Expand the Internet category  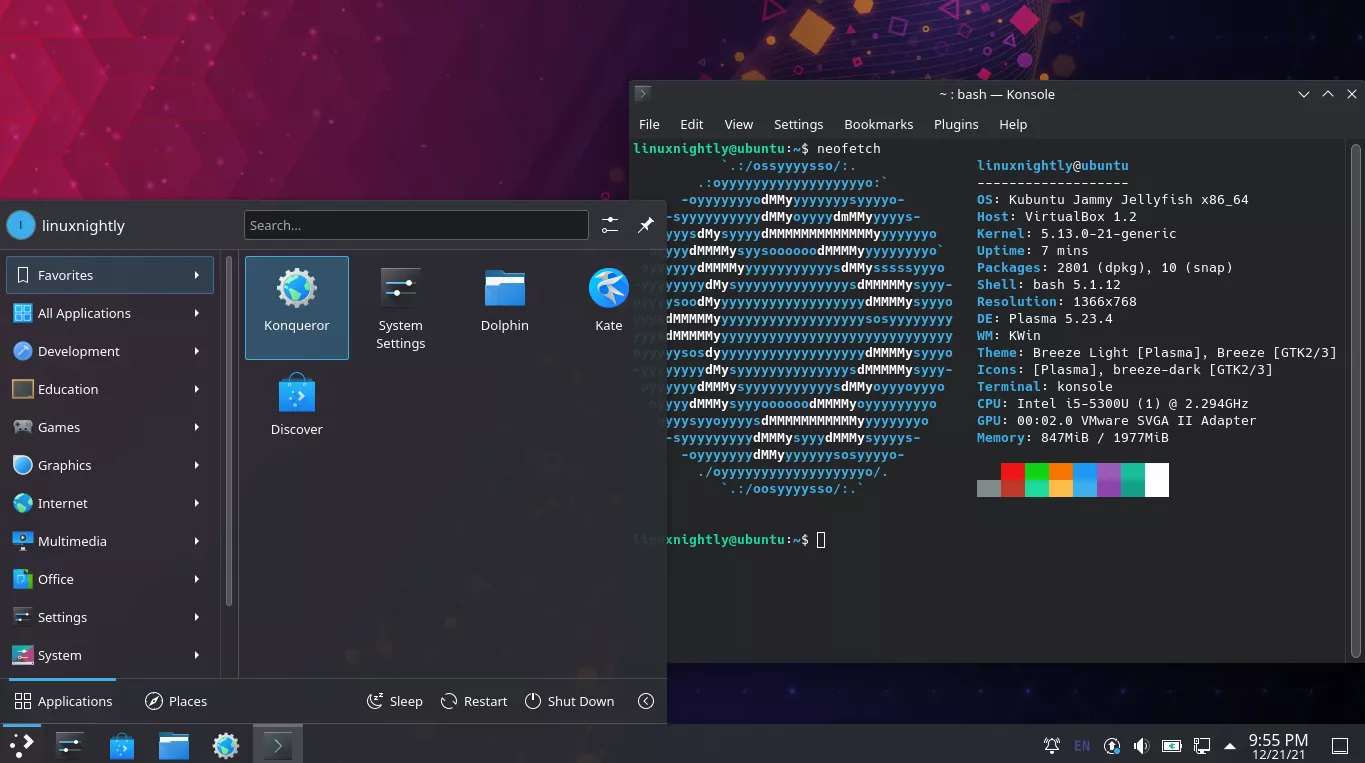tap(110, 503)
